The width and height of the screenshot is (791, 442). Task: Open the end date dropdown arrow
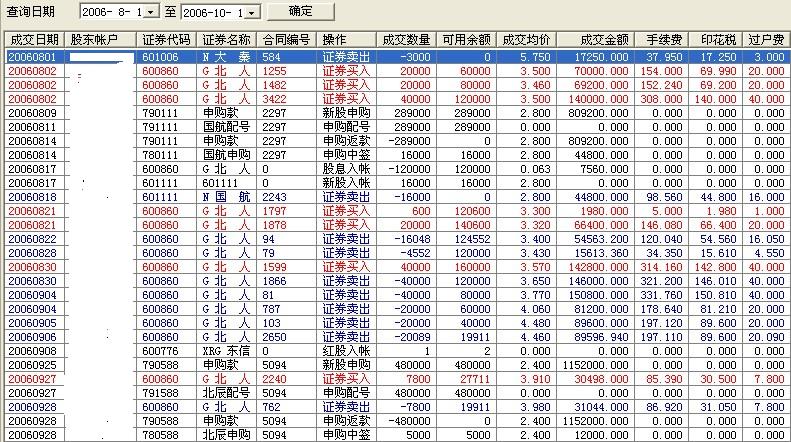253,13
